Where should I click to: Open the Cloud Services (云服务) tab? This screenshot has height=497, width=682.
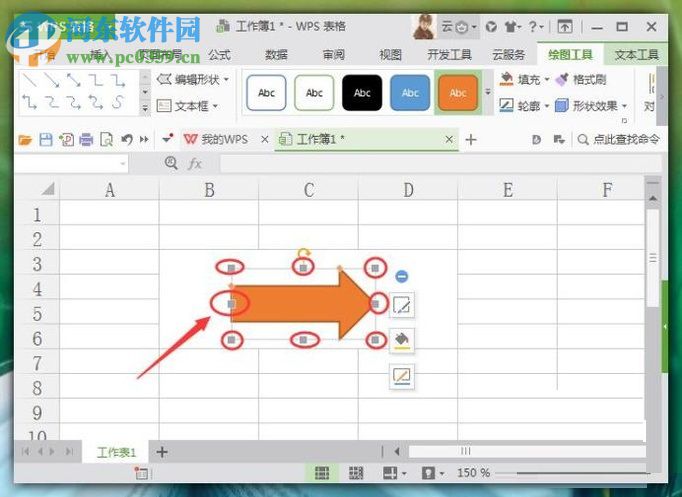point(508,55)
